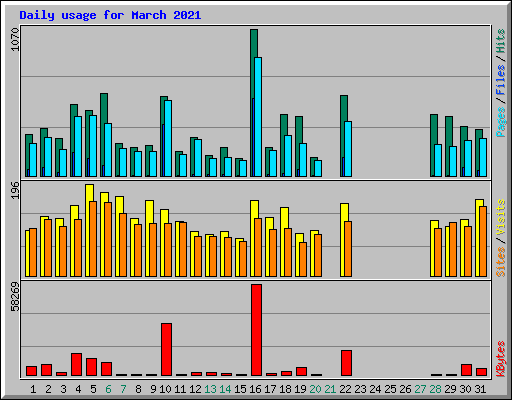Click the orange sites bar for day 31

(x=483, y=241)
